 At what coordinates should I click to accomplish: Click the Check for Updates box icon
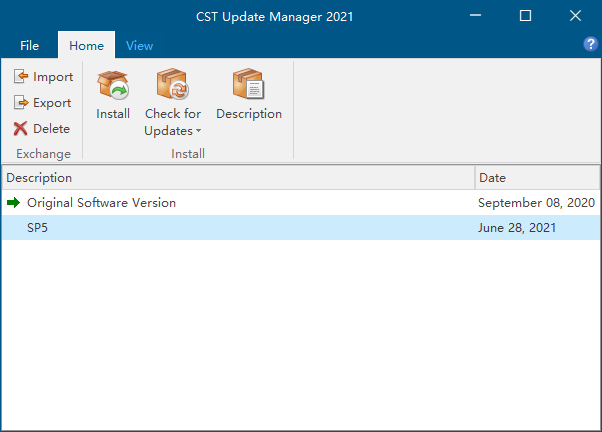(x=173, y=83)
